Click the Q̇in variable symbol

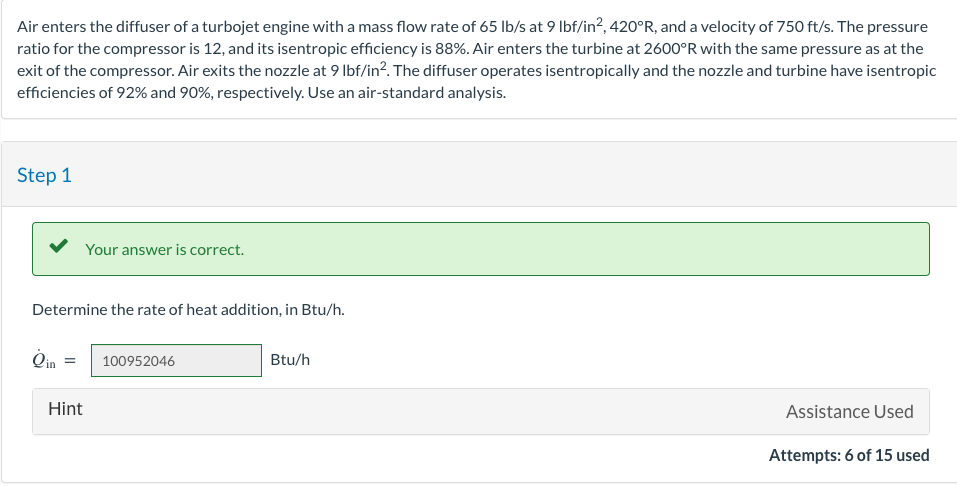pyautogui.click(x=47, y=361)
